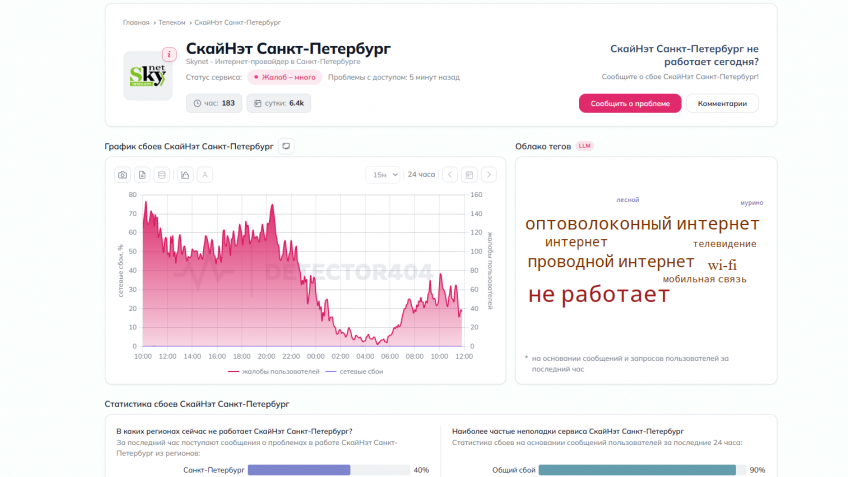Click the LLM badge next to Облако тегов
The image size is (848, 477).
585,146
